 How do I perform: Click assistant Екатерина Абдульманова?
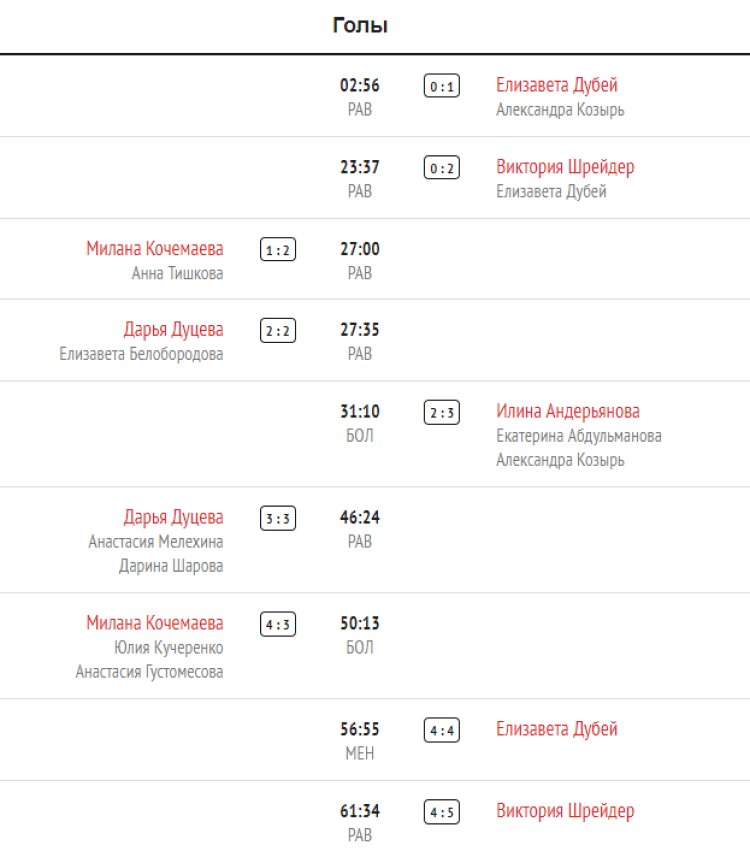(579, 437)
